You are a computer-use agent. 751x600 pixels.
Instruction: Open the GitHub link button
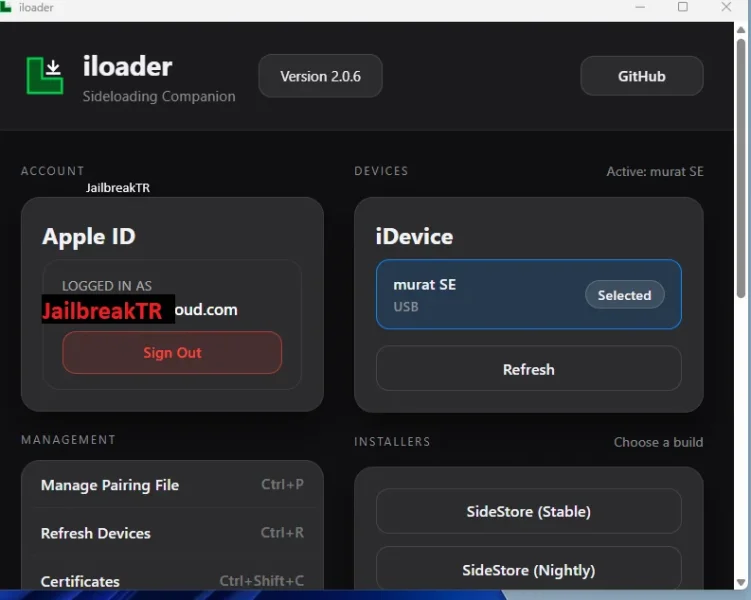(641, 76)
